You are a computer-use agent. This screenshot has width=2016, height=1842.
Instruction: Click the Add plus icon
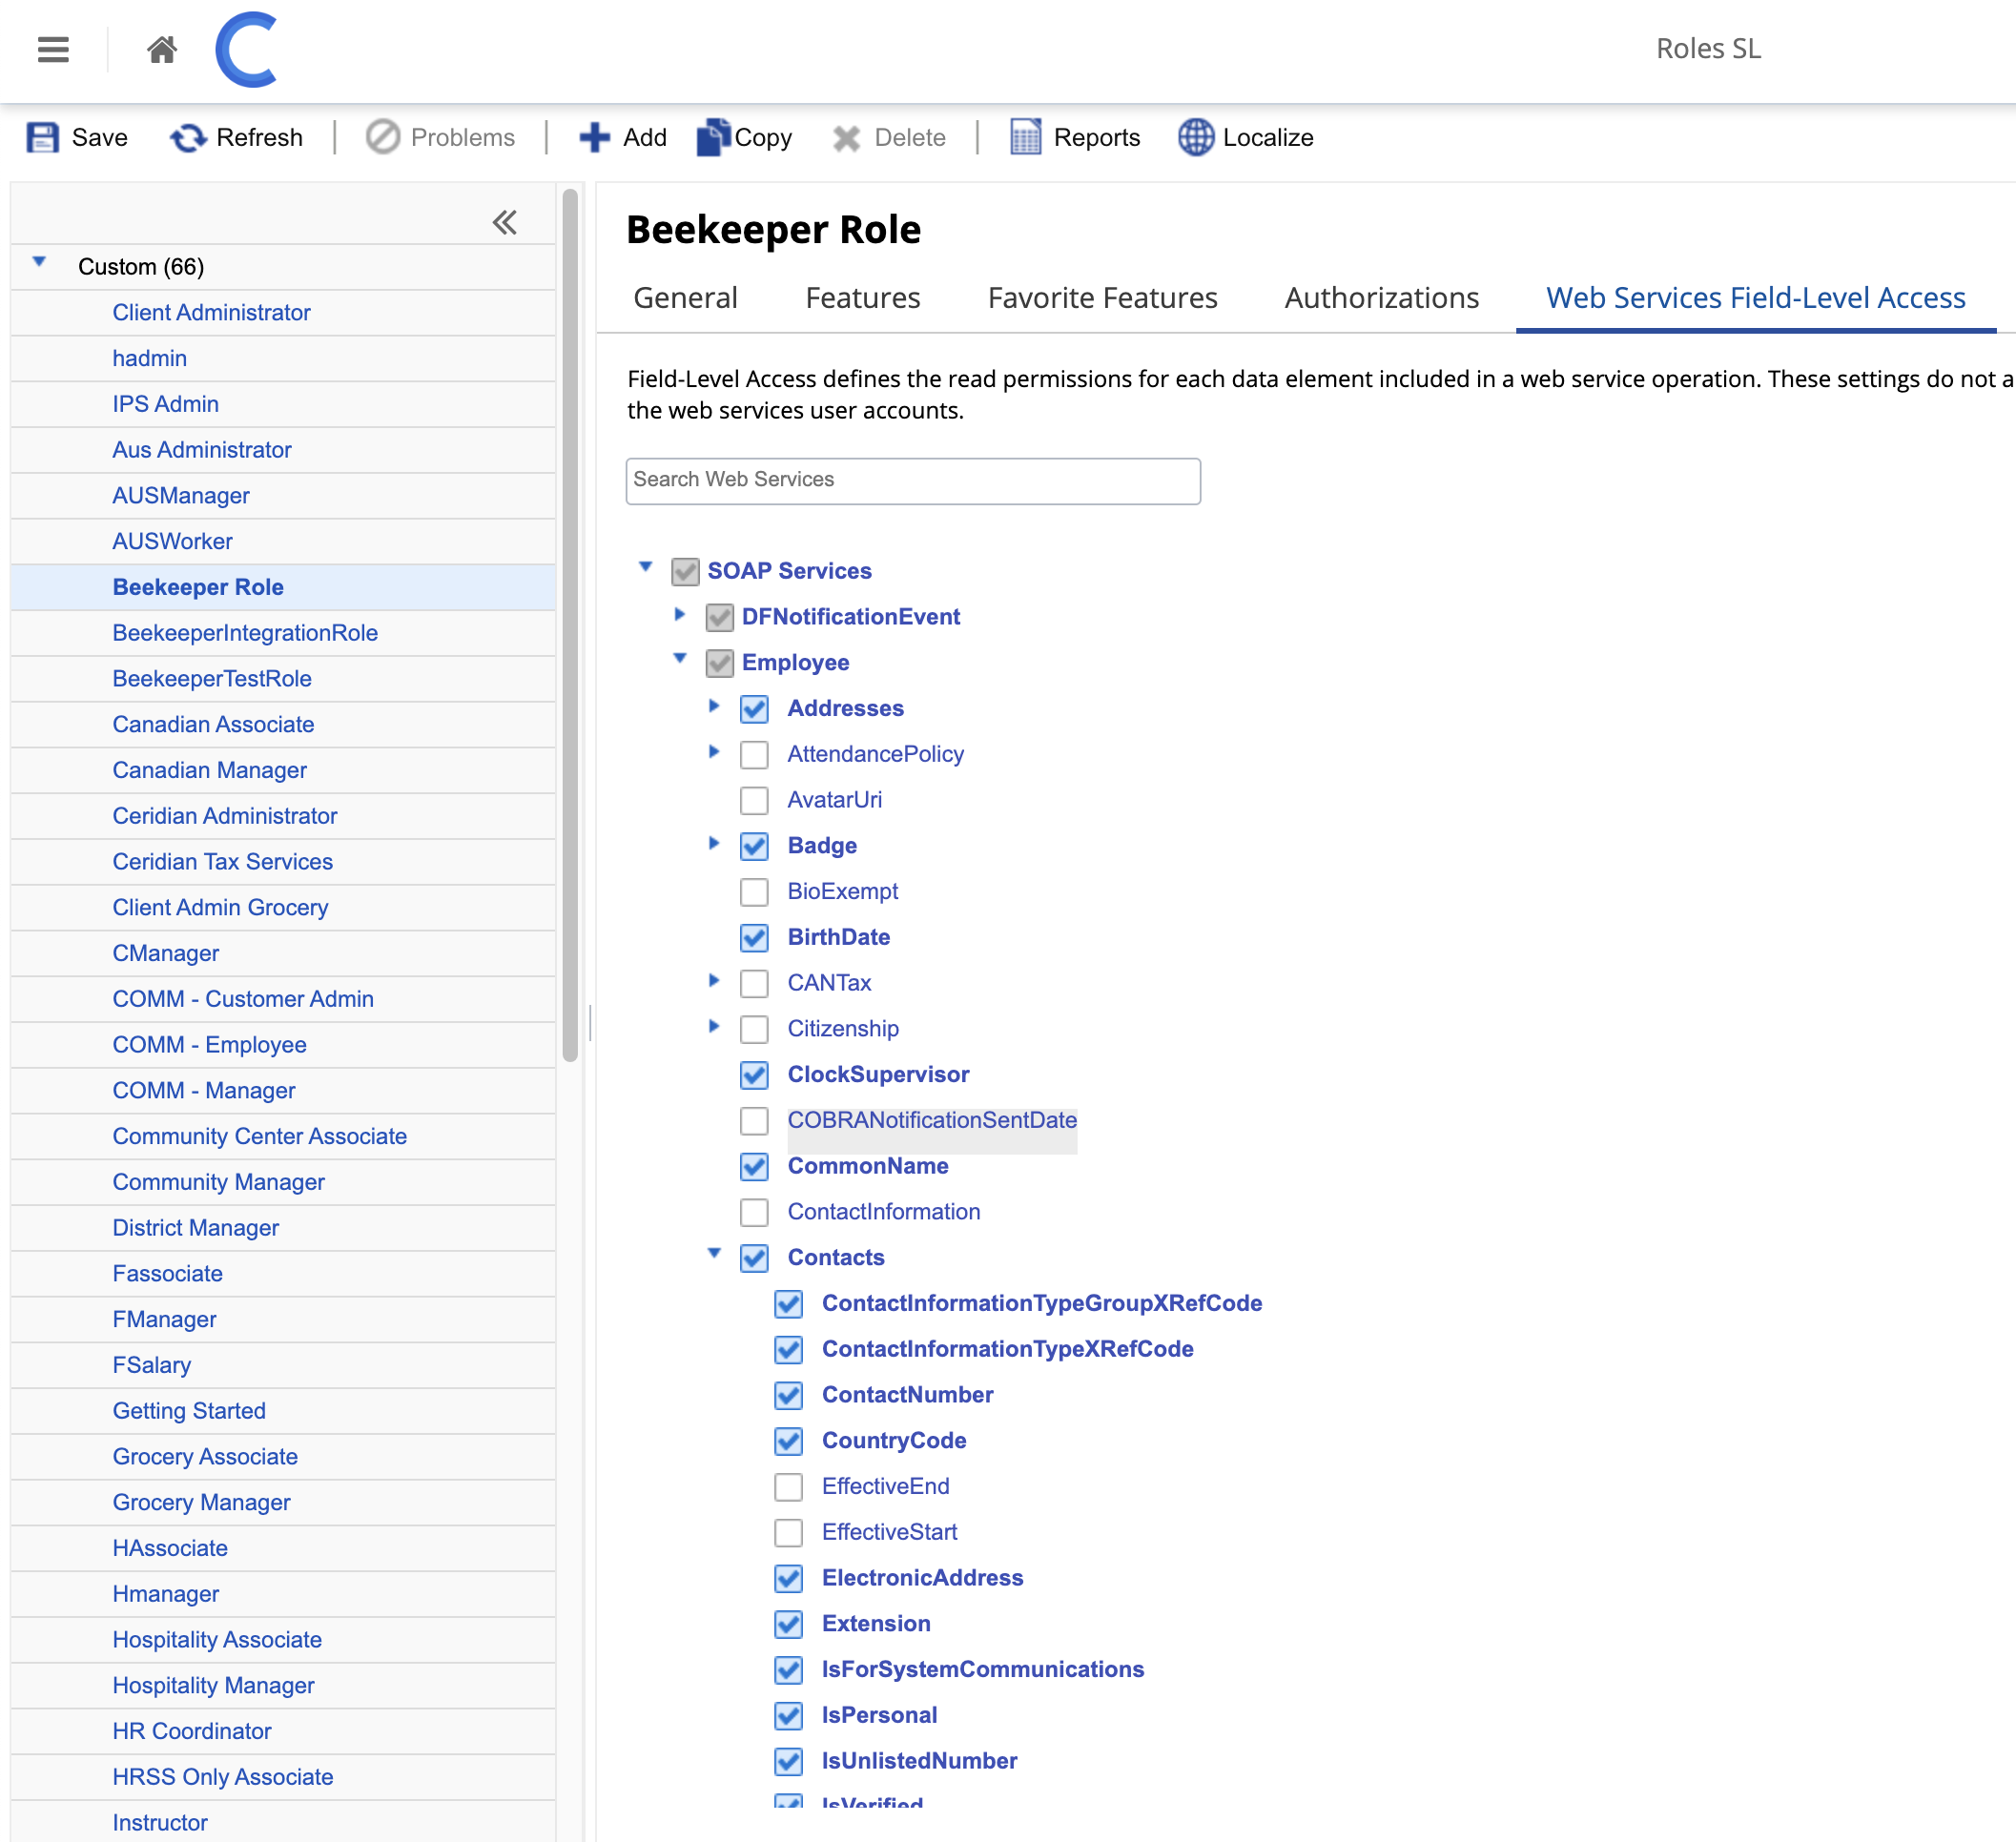pyautogui.click(x=594, y=137)
